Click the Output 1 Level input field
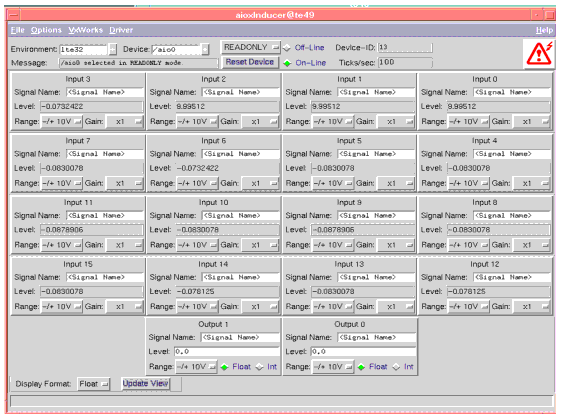The height and width of the screenshot is (415, 561). point(226,352)
